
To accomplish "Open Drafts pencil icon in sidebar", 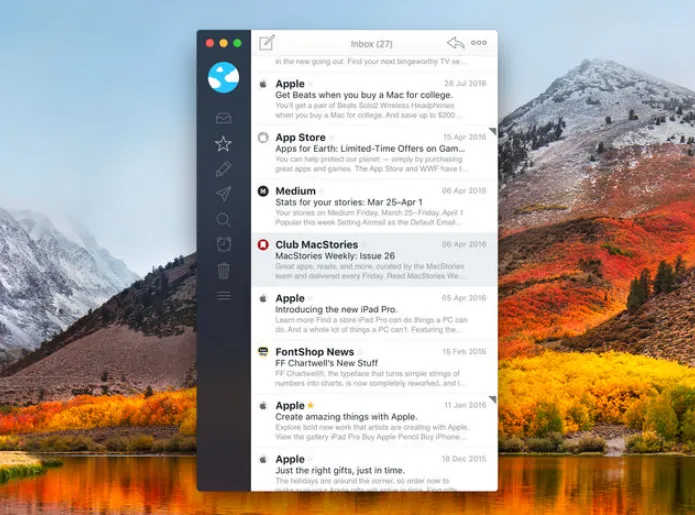I will click(x=223, y=169).
